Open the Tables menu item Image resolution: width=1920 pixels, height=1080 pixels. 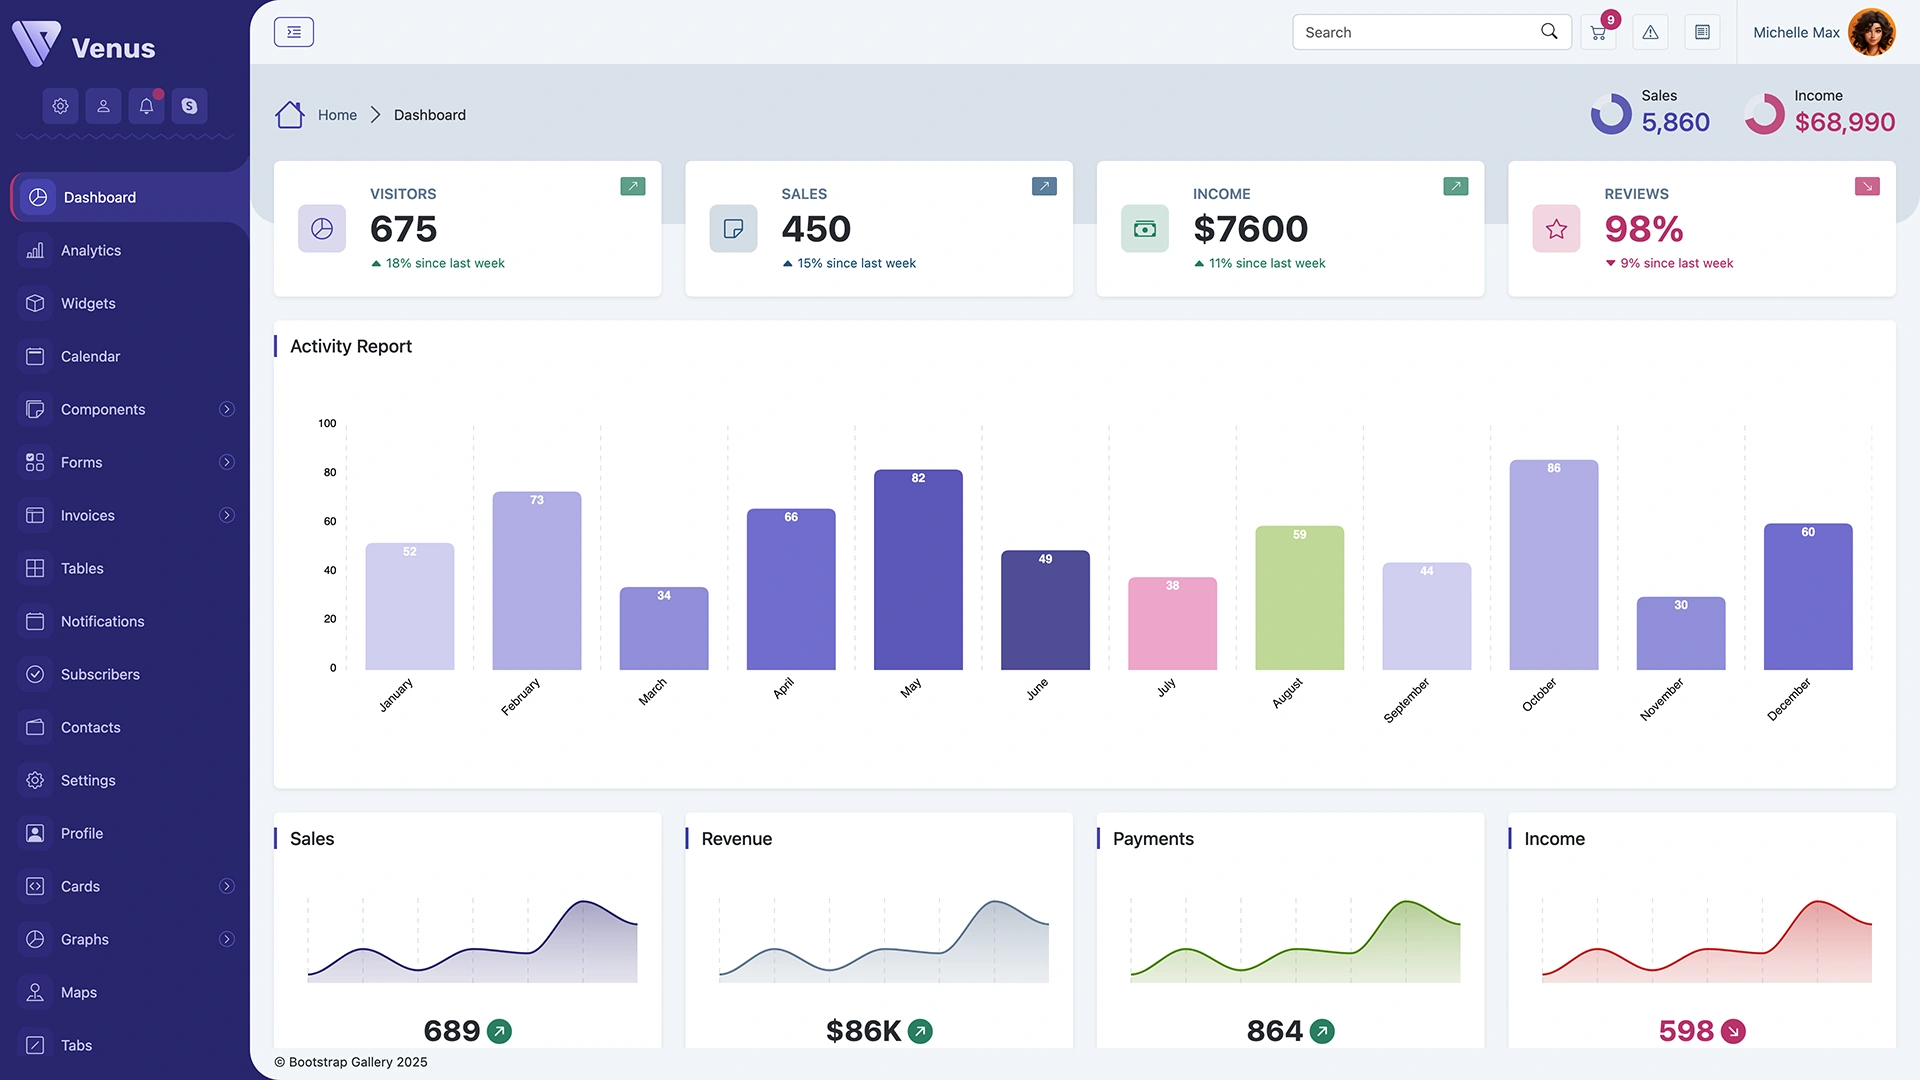[x=81, y=568]
